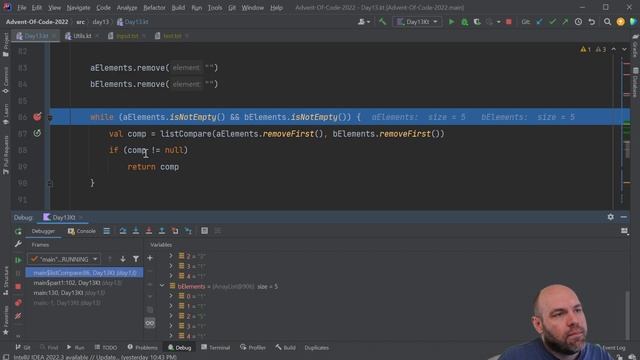Run with Coverage from the toolbar

click(477, 22)
